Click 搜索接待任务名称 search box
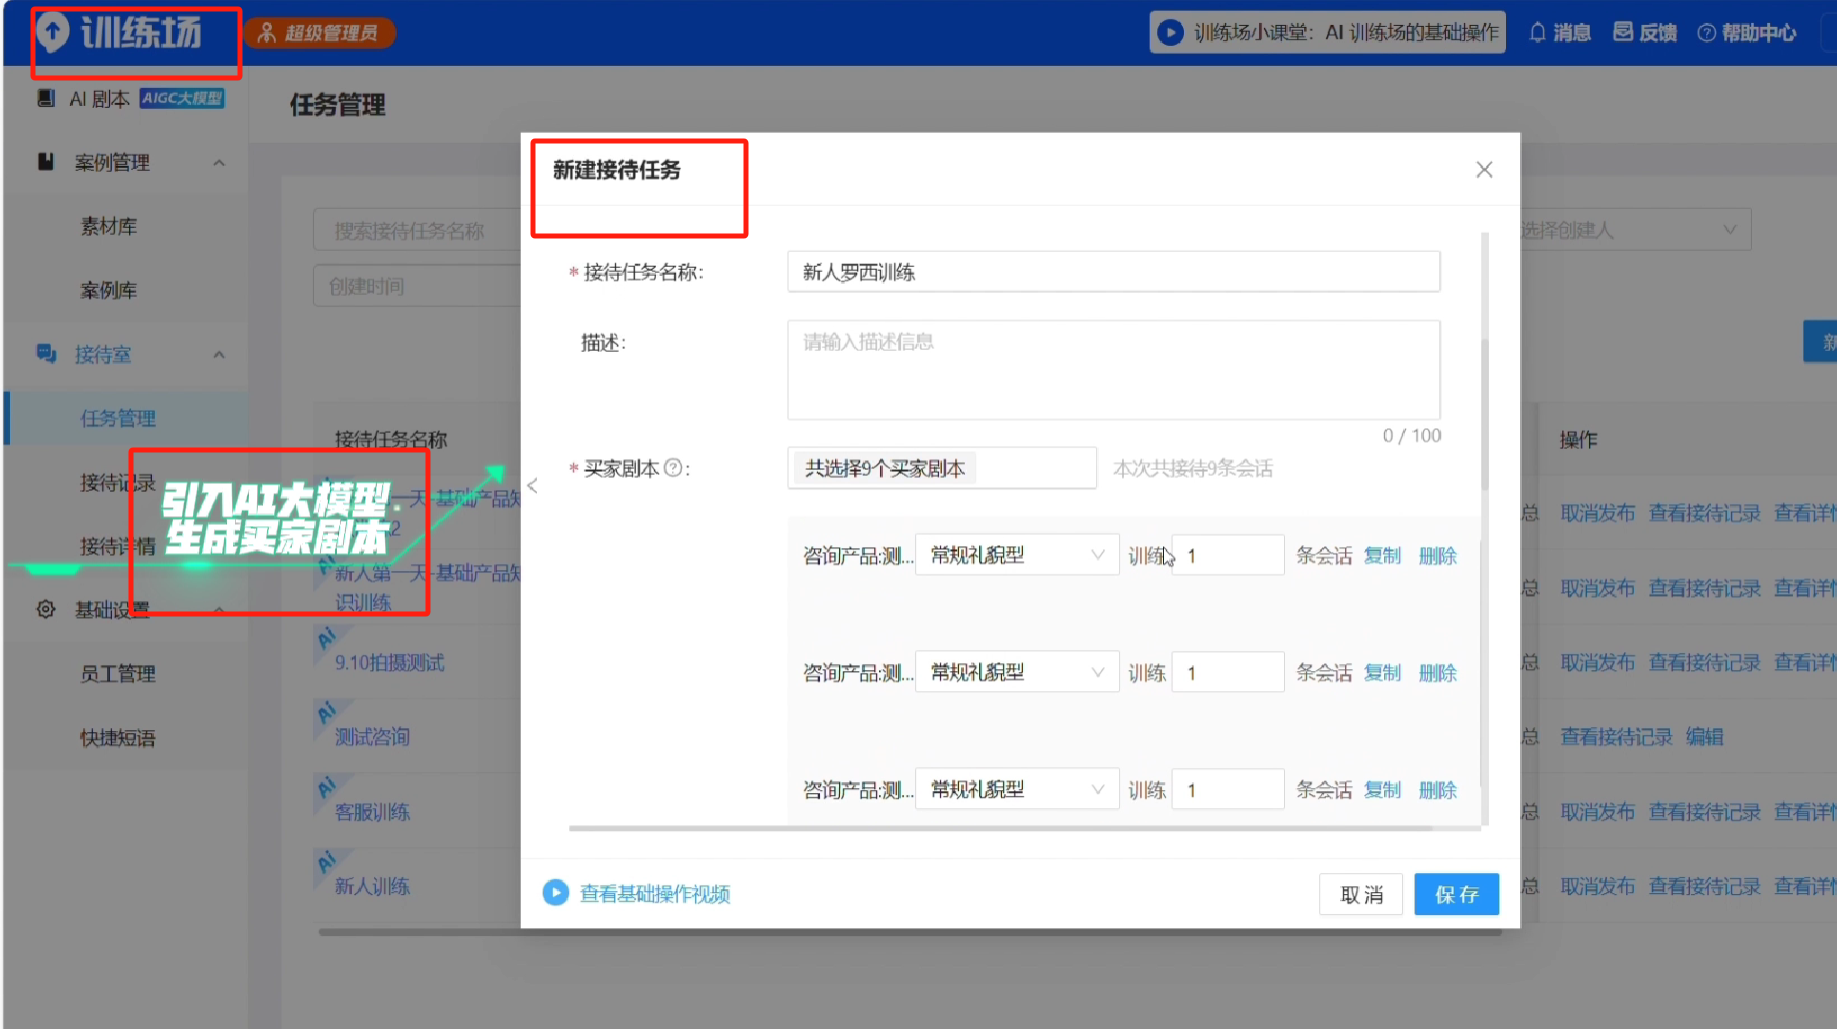 (417, 230)
